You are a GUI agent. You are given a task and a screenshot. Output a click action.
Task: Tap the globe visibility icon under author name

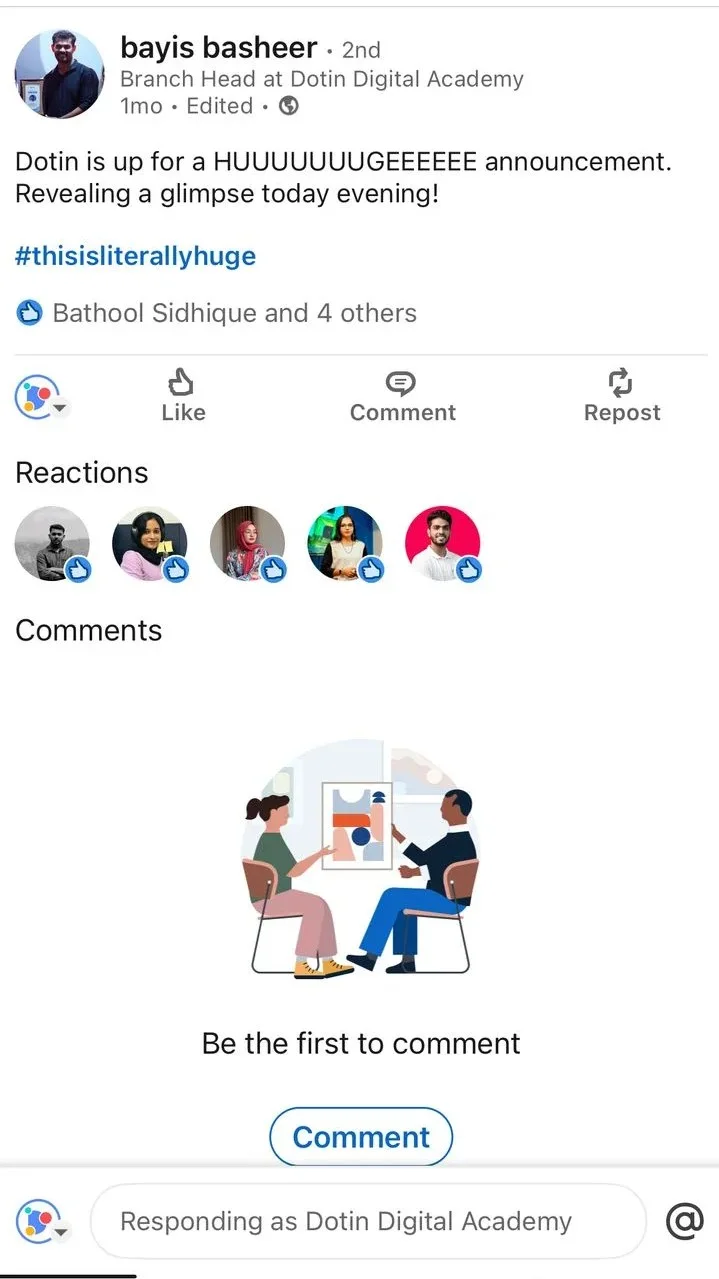(x=289, y=106)
